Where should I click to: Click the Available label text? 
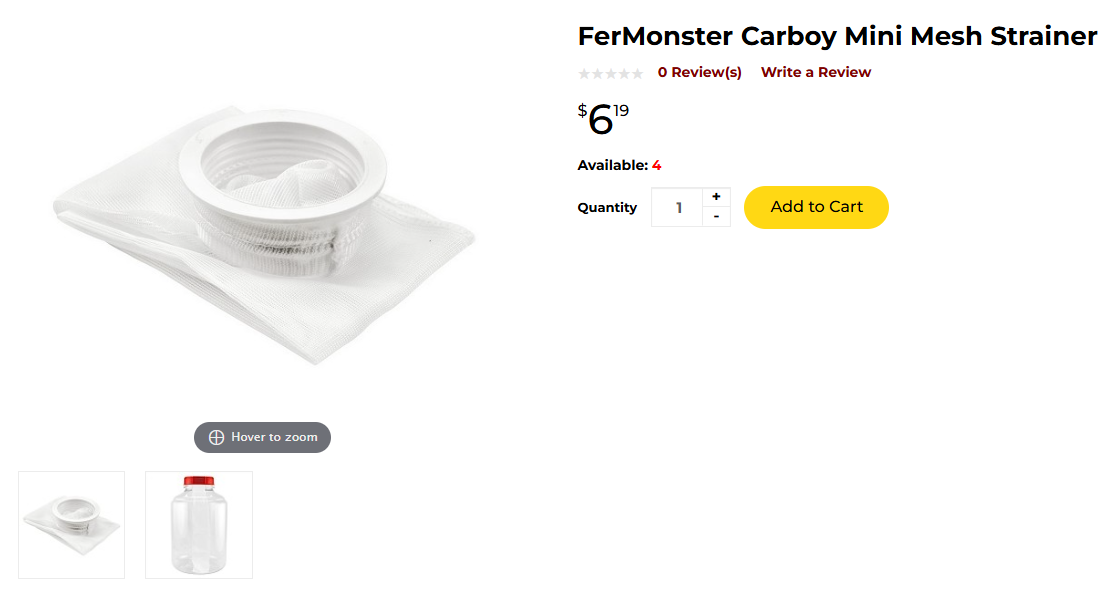point(612,166)
